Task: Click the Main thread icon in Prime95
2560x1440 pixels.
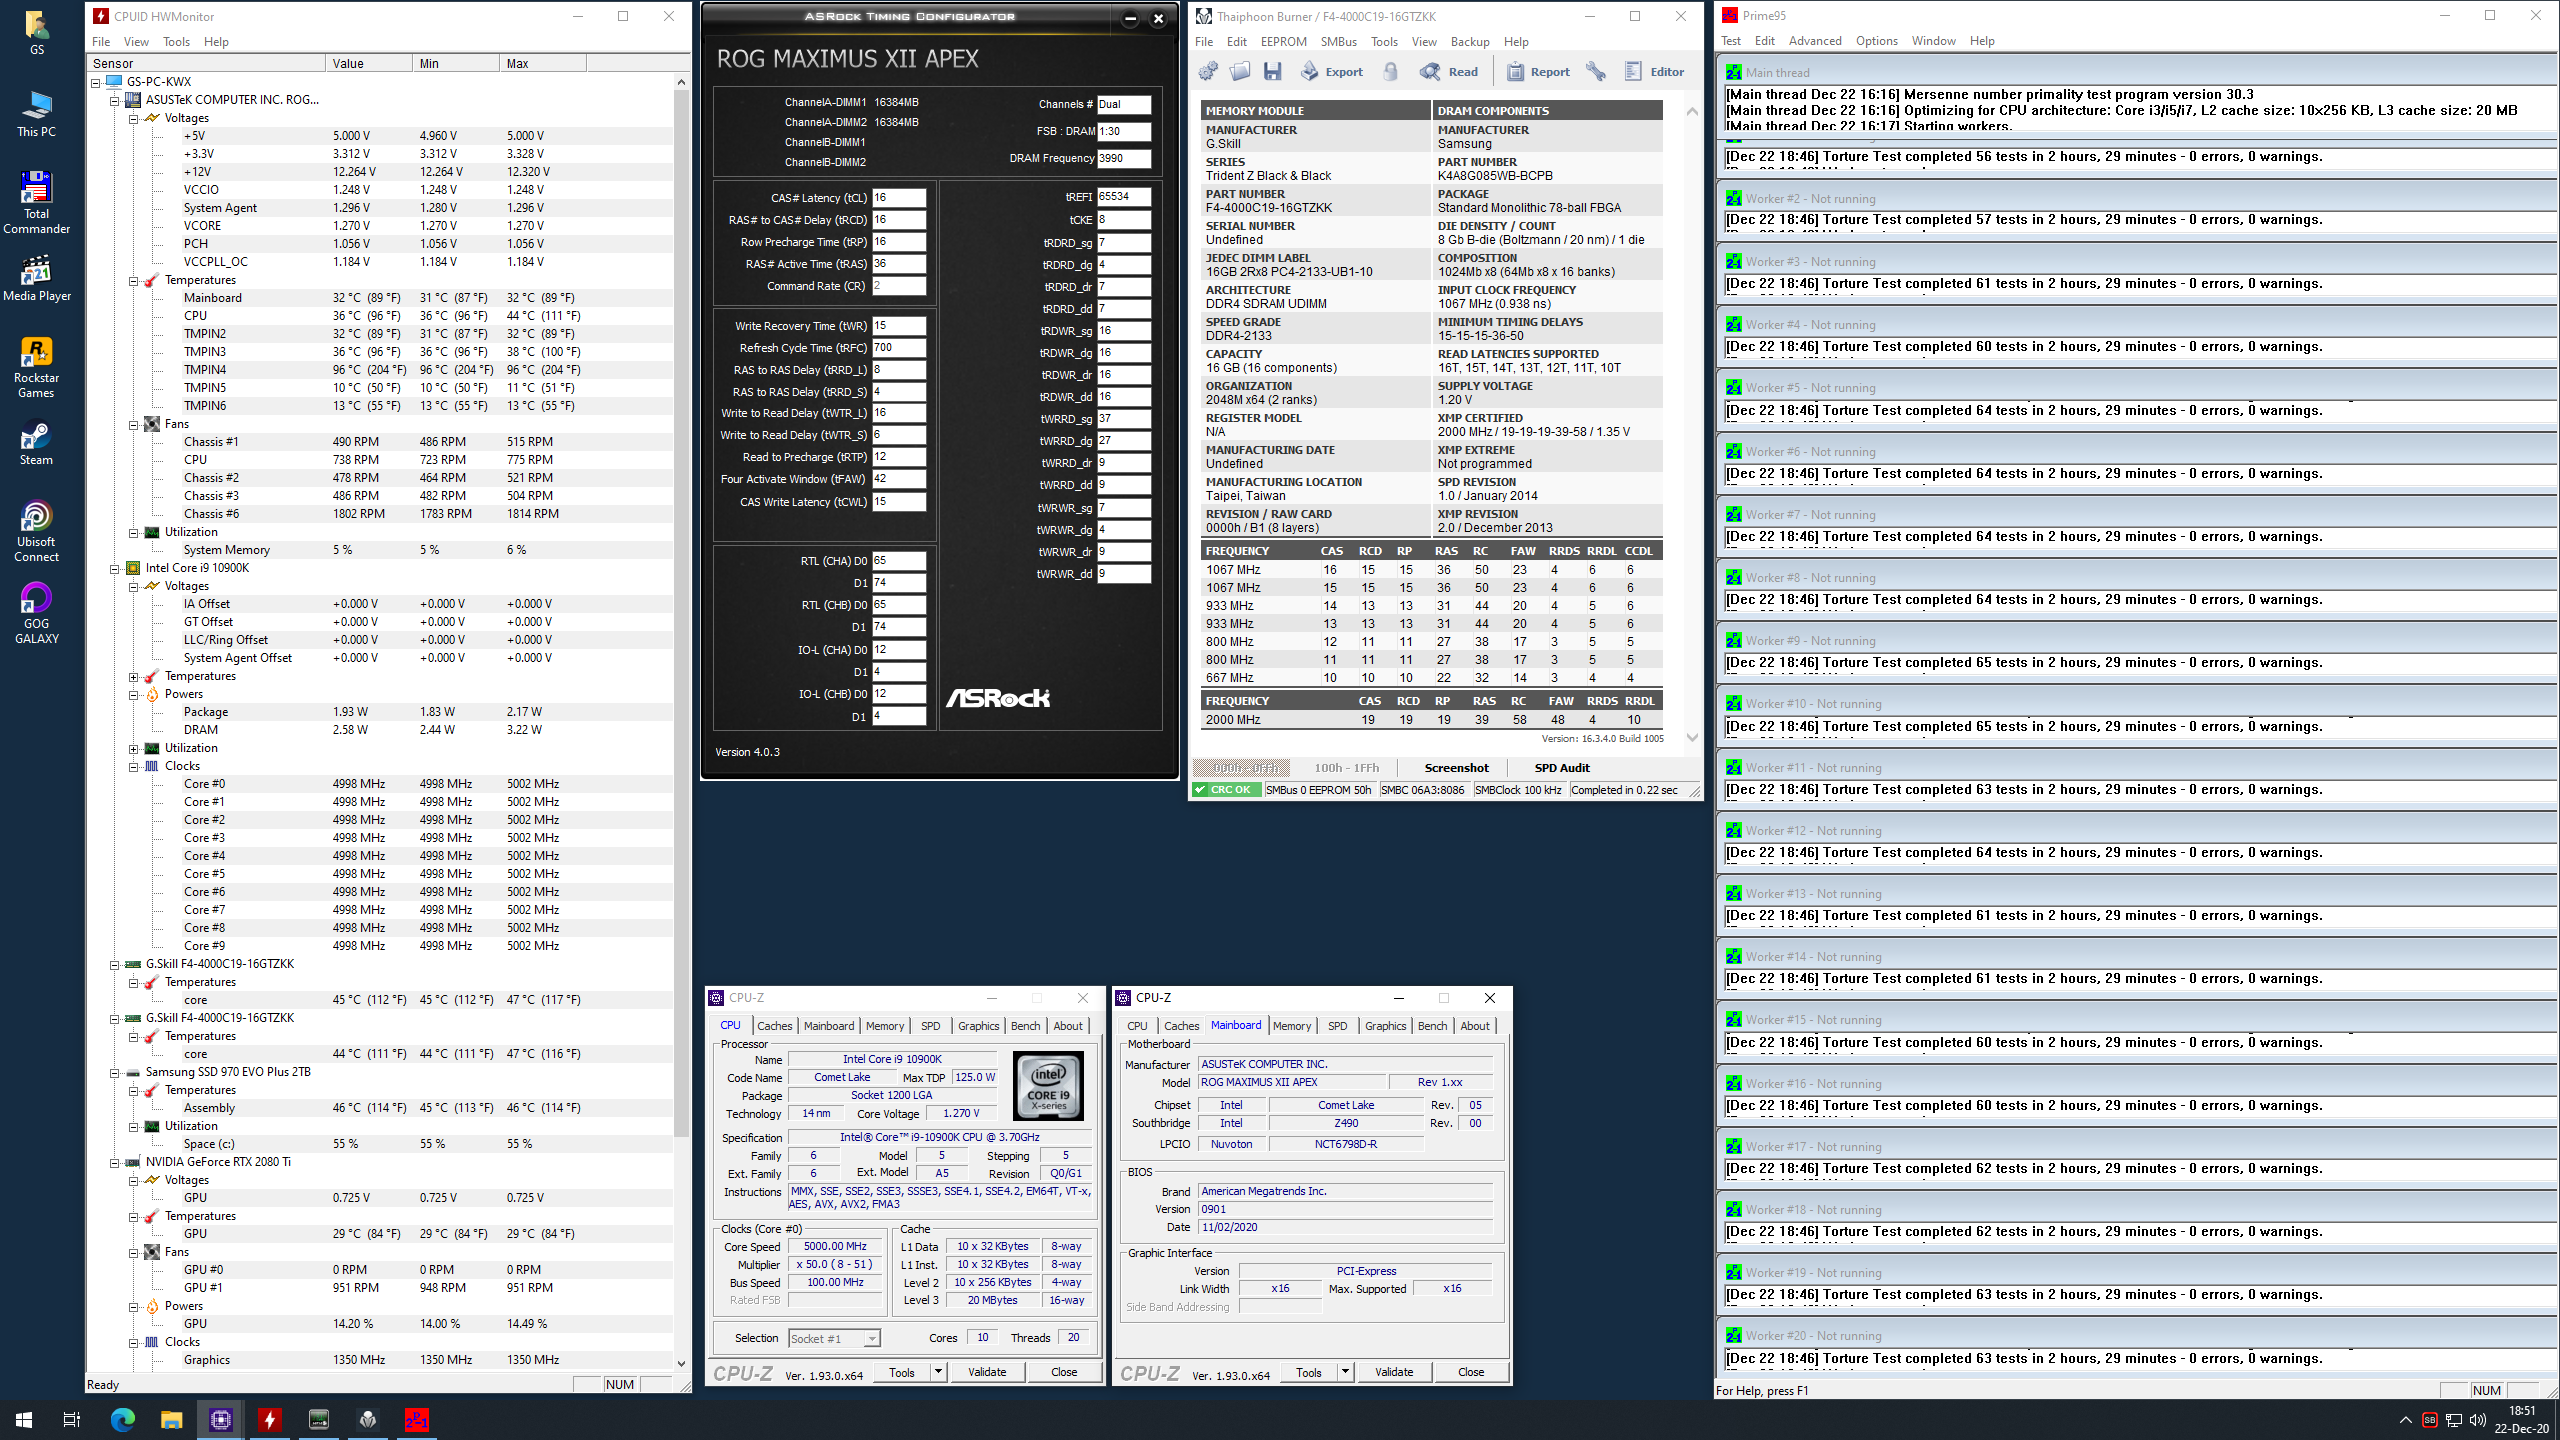Action: [1734, 72]
